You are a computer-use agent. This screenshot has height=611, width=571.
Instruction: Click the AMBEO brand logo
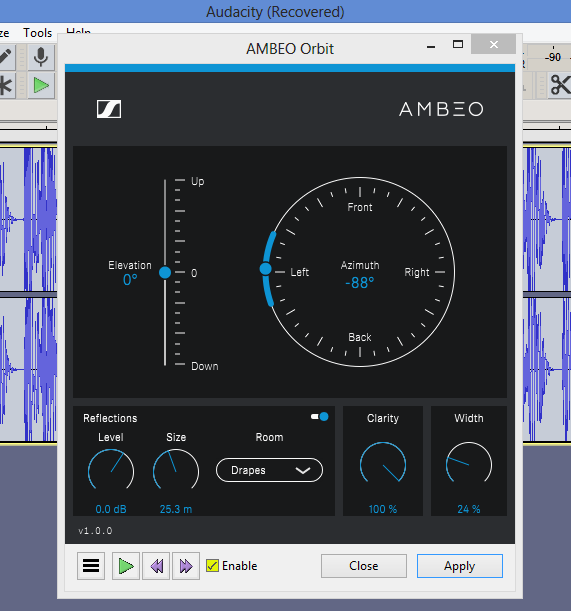coord(441,109)
